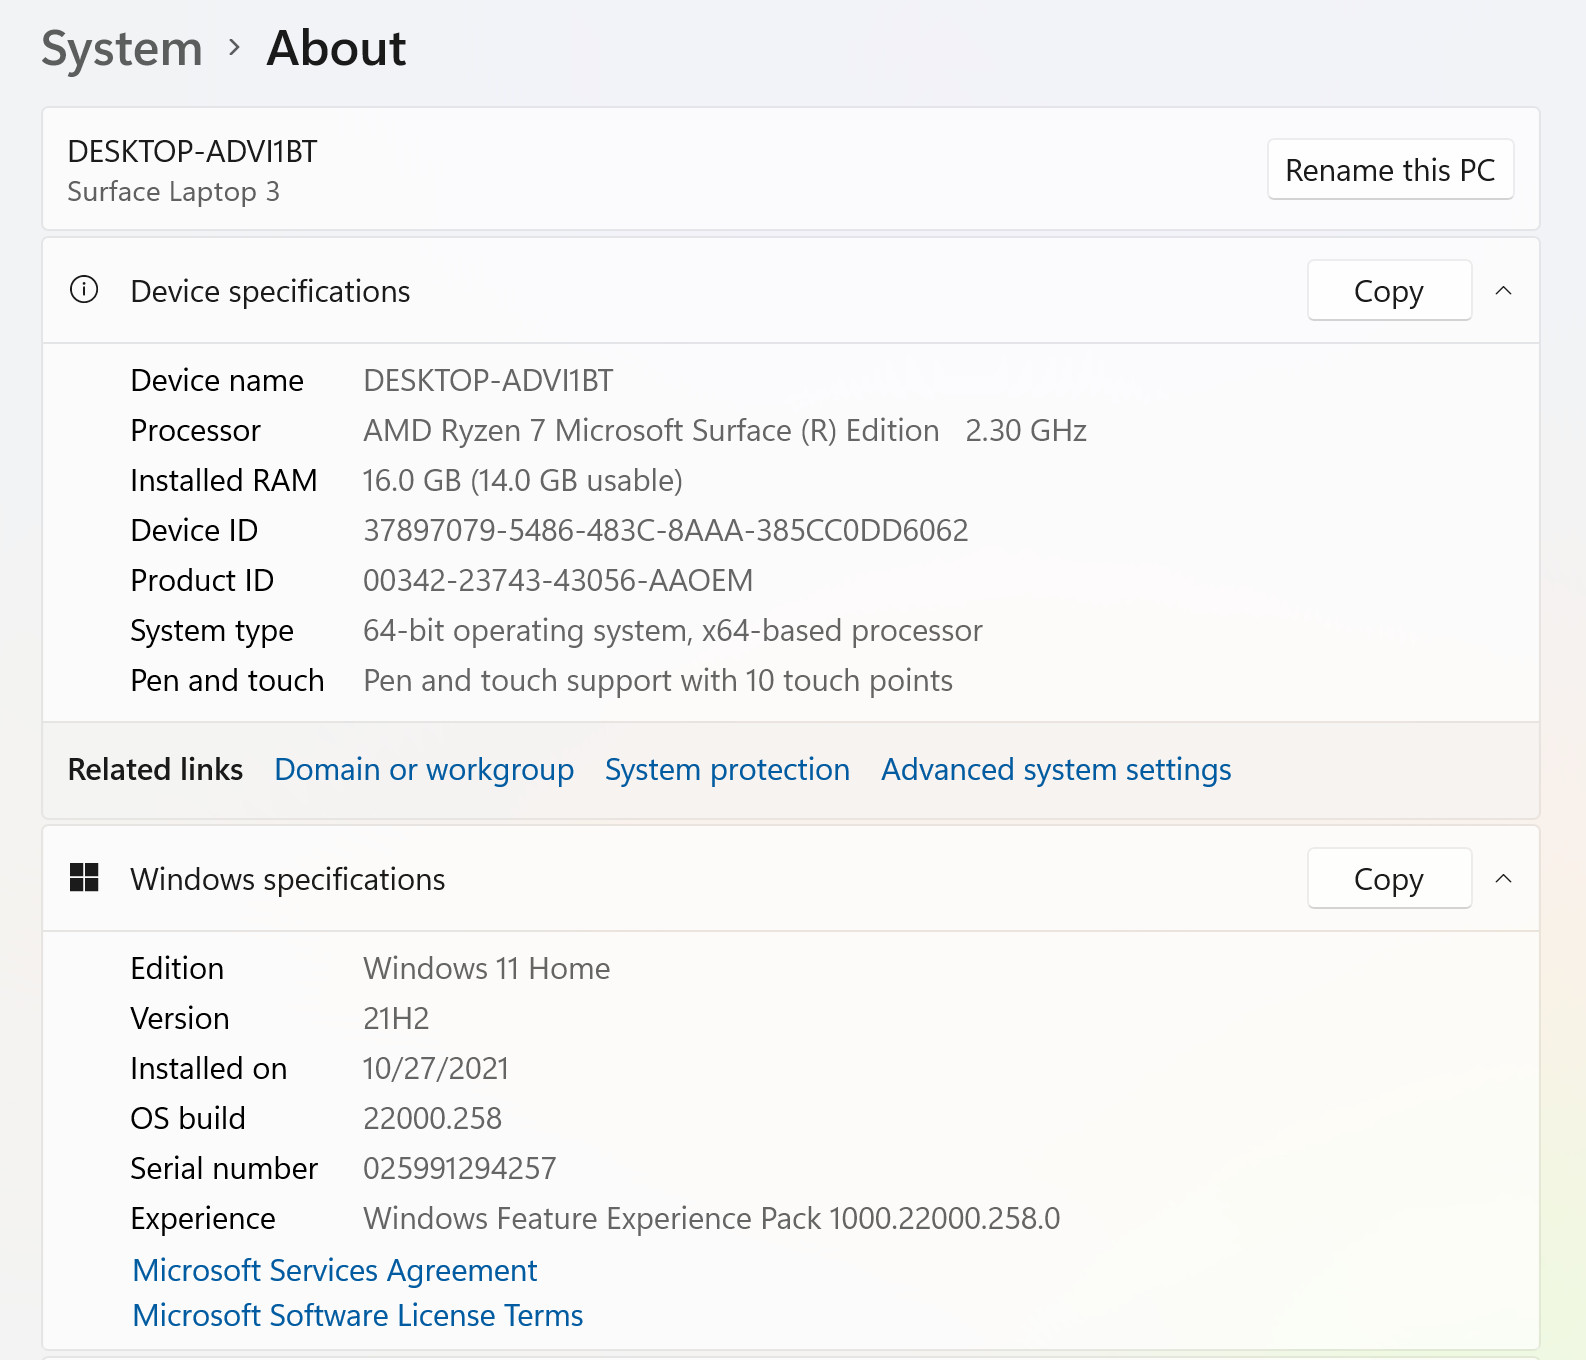Select the Device ID value 37897079-5486
This screenshot has width=1586, height=1360.
(666, 531)
